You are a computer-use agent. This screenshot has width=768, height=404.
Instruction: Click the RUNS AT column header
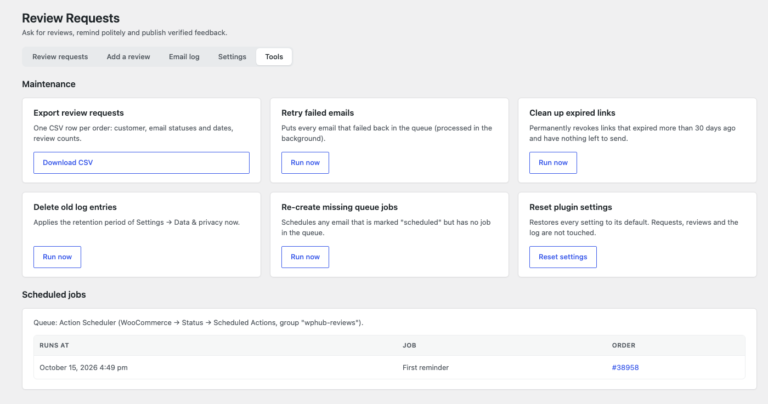tap(54, 346)
